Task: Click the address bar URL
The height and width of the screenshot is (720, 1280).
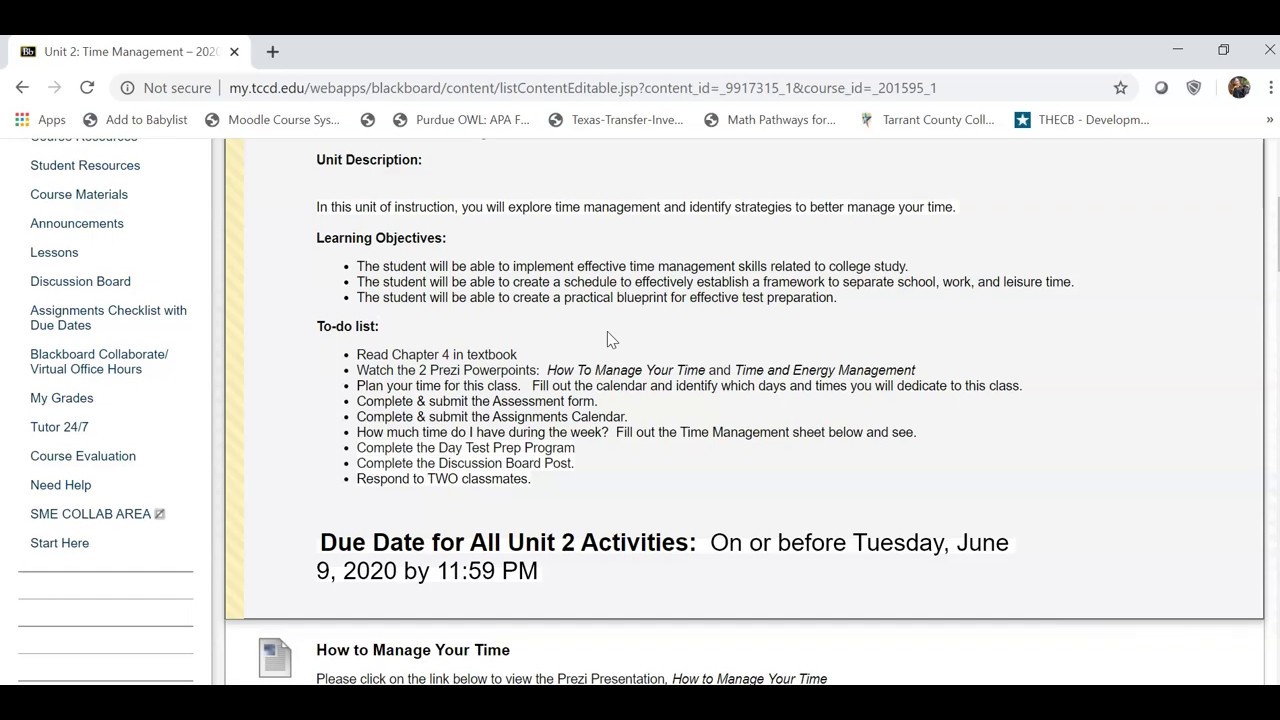Action: [583, 88]
